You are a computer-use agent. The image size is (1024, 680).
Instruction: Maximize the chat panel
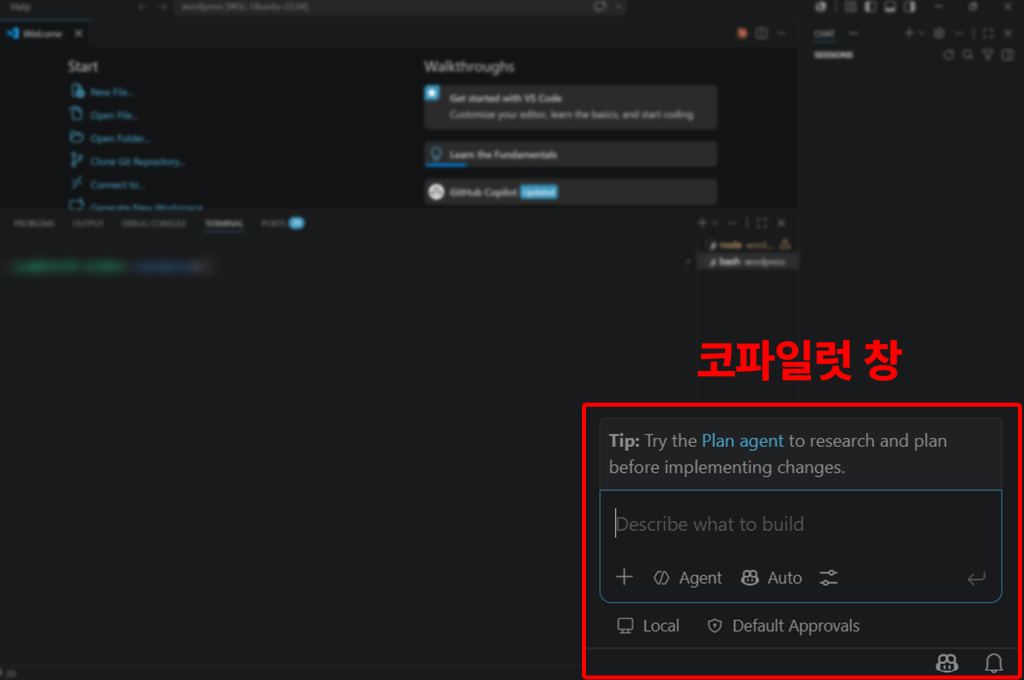pos(988,33)
